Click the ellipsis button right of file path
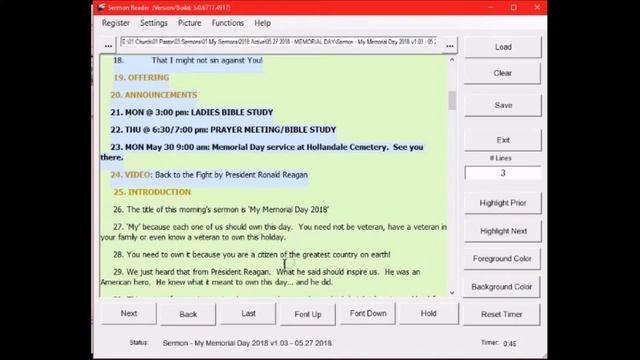 coord(450,46)
